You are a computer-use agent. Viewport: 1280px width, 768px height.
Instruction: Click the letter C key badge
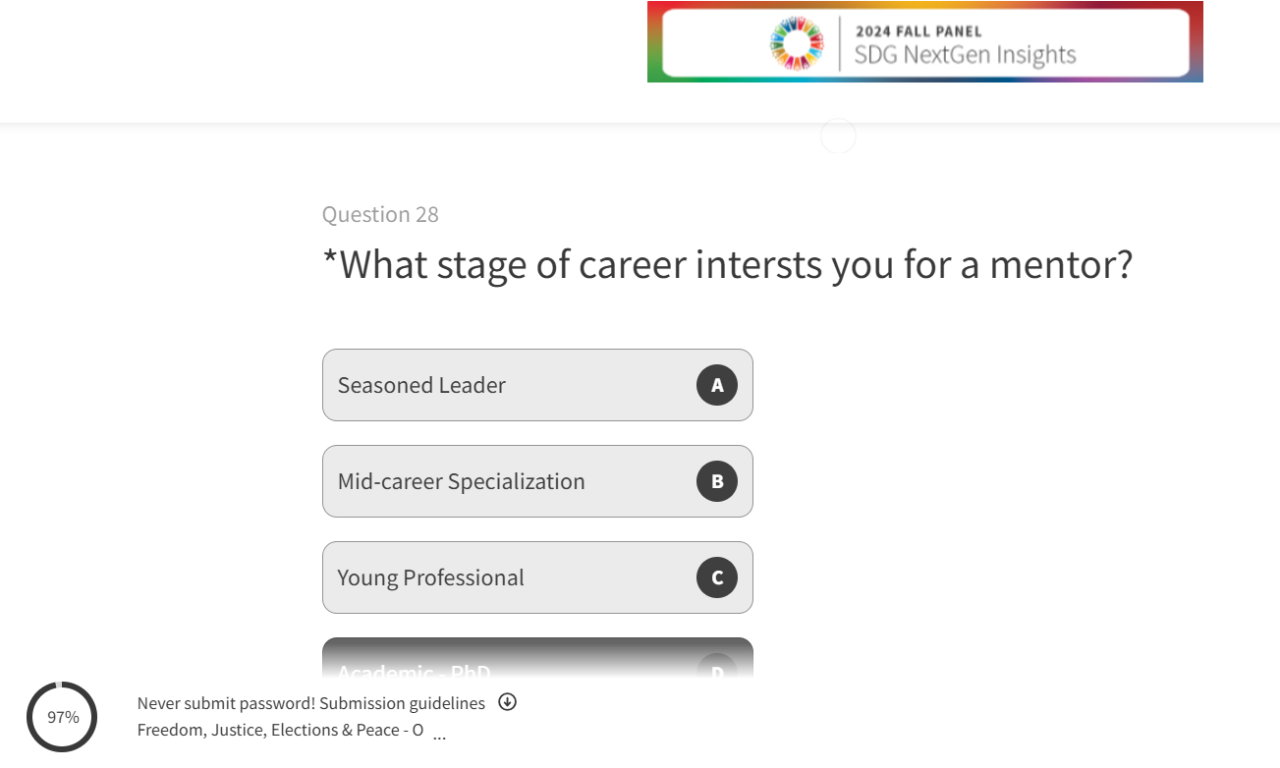(717, 577)
